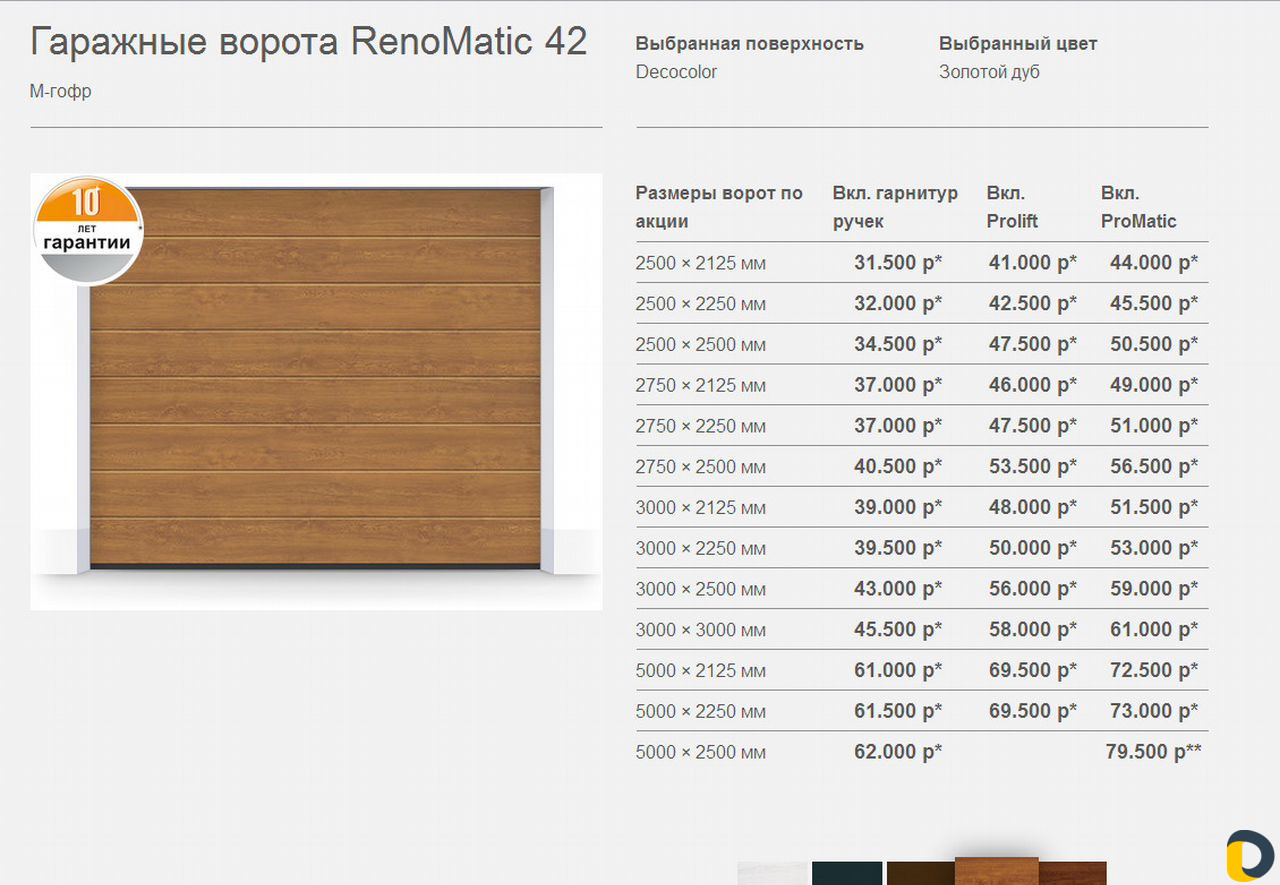
Task: Click the price '59.000 р*'
Action: tap(1154, 589)
